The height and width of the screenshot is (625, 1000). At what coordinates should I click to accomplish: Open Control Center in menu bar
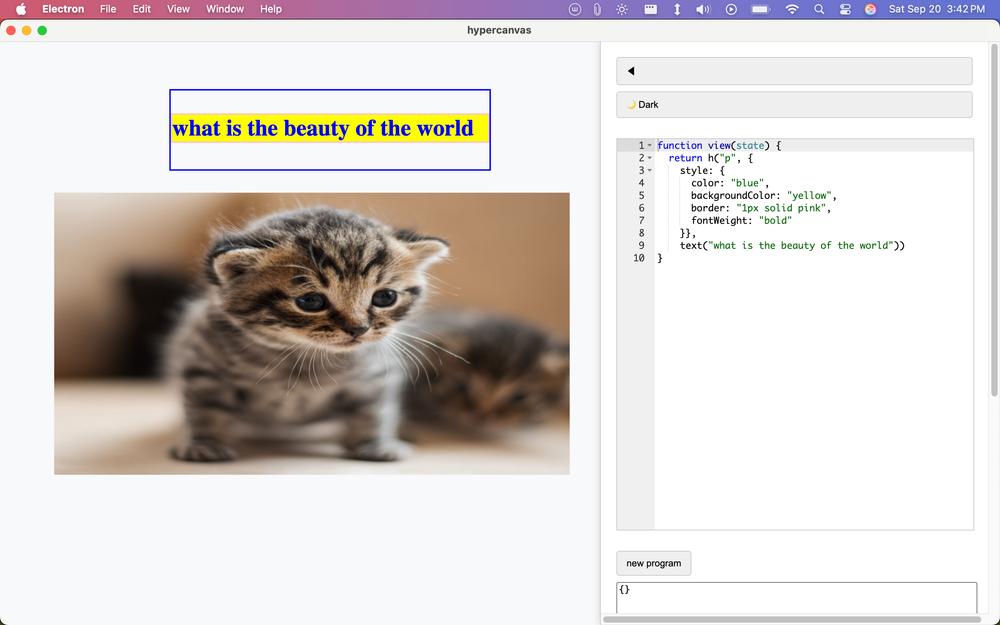(845, 9)
